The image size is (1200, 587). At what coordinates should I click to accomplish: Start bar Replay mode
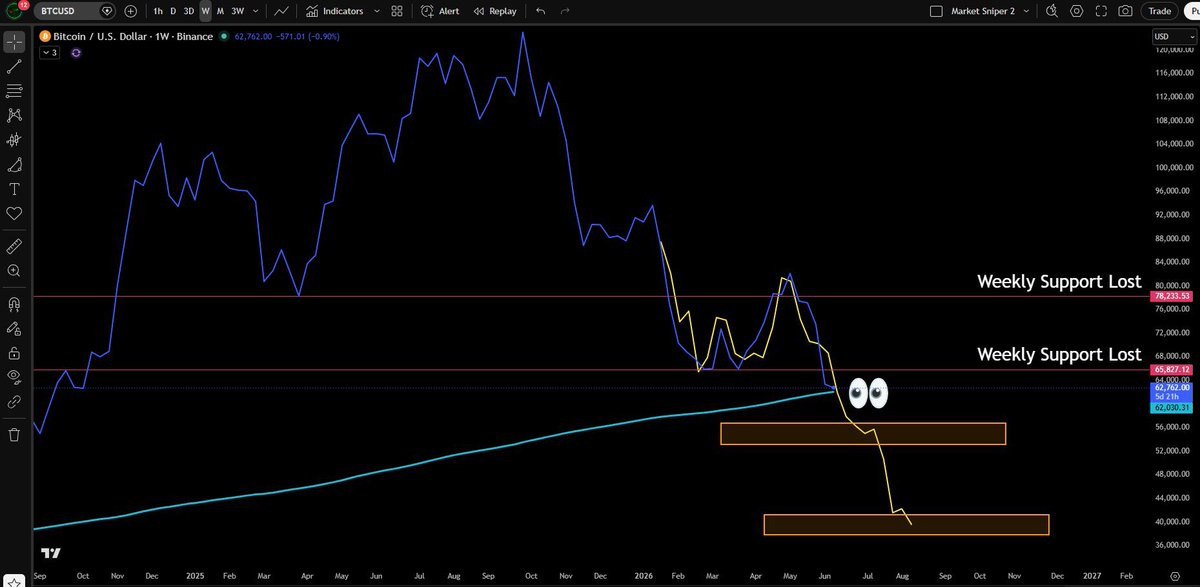point(496,11)
